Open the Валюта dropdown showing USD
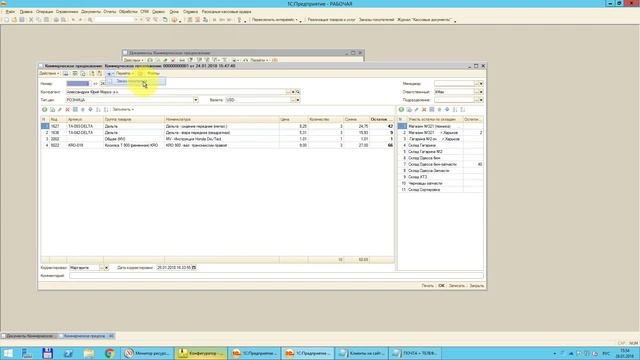The width and height of the screenshot is (640, 360). tap(298, 100)
